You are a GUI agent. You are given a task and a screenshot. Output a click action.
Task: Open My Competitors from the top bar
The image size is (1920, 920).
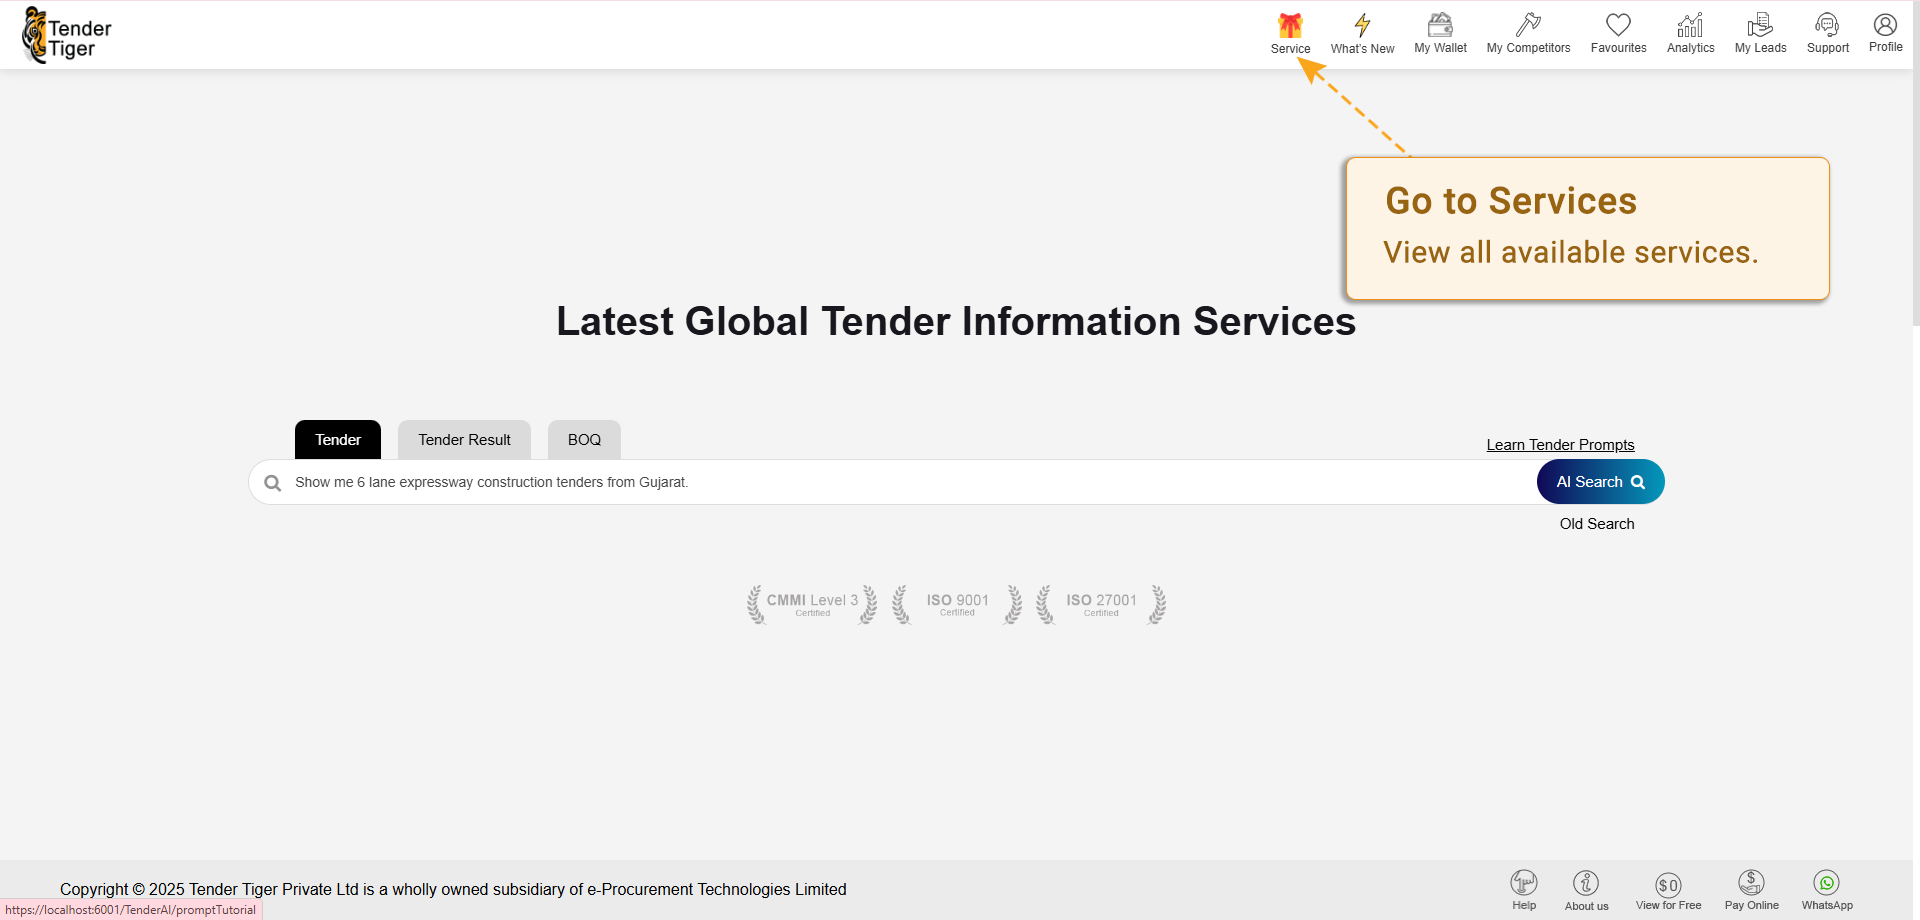[1528, 26]
